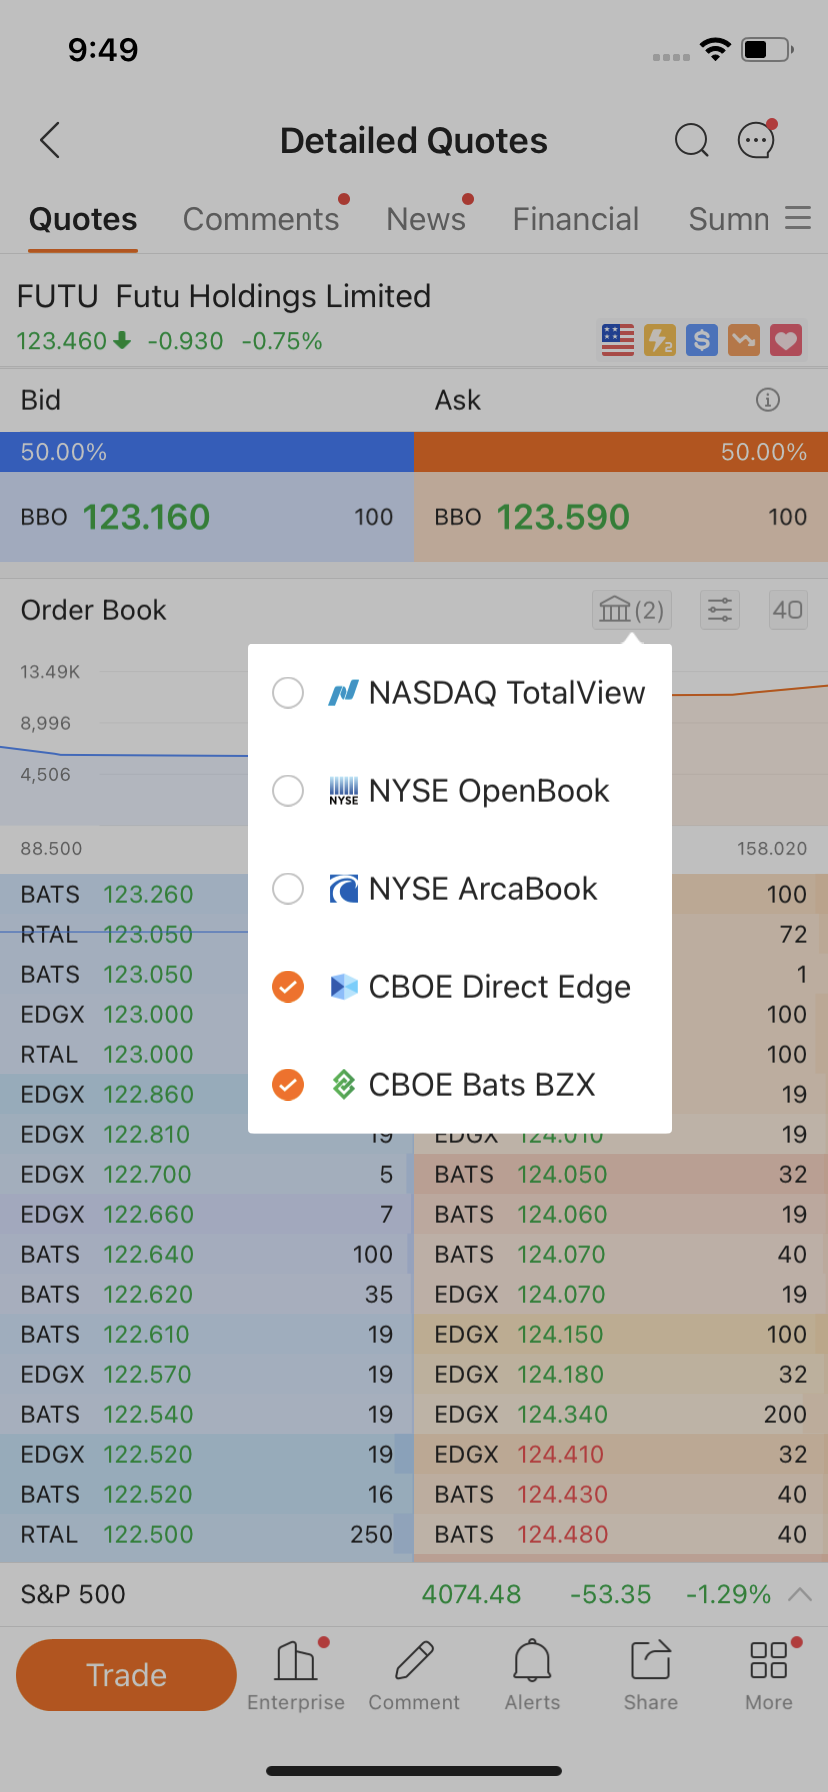Viewport: 828px width, 1792px height.
Task: Select the NASDAQ TotalView label
Action: (507, 692)
